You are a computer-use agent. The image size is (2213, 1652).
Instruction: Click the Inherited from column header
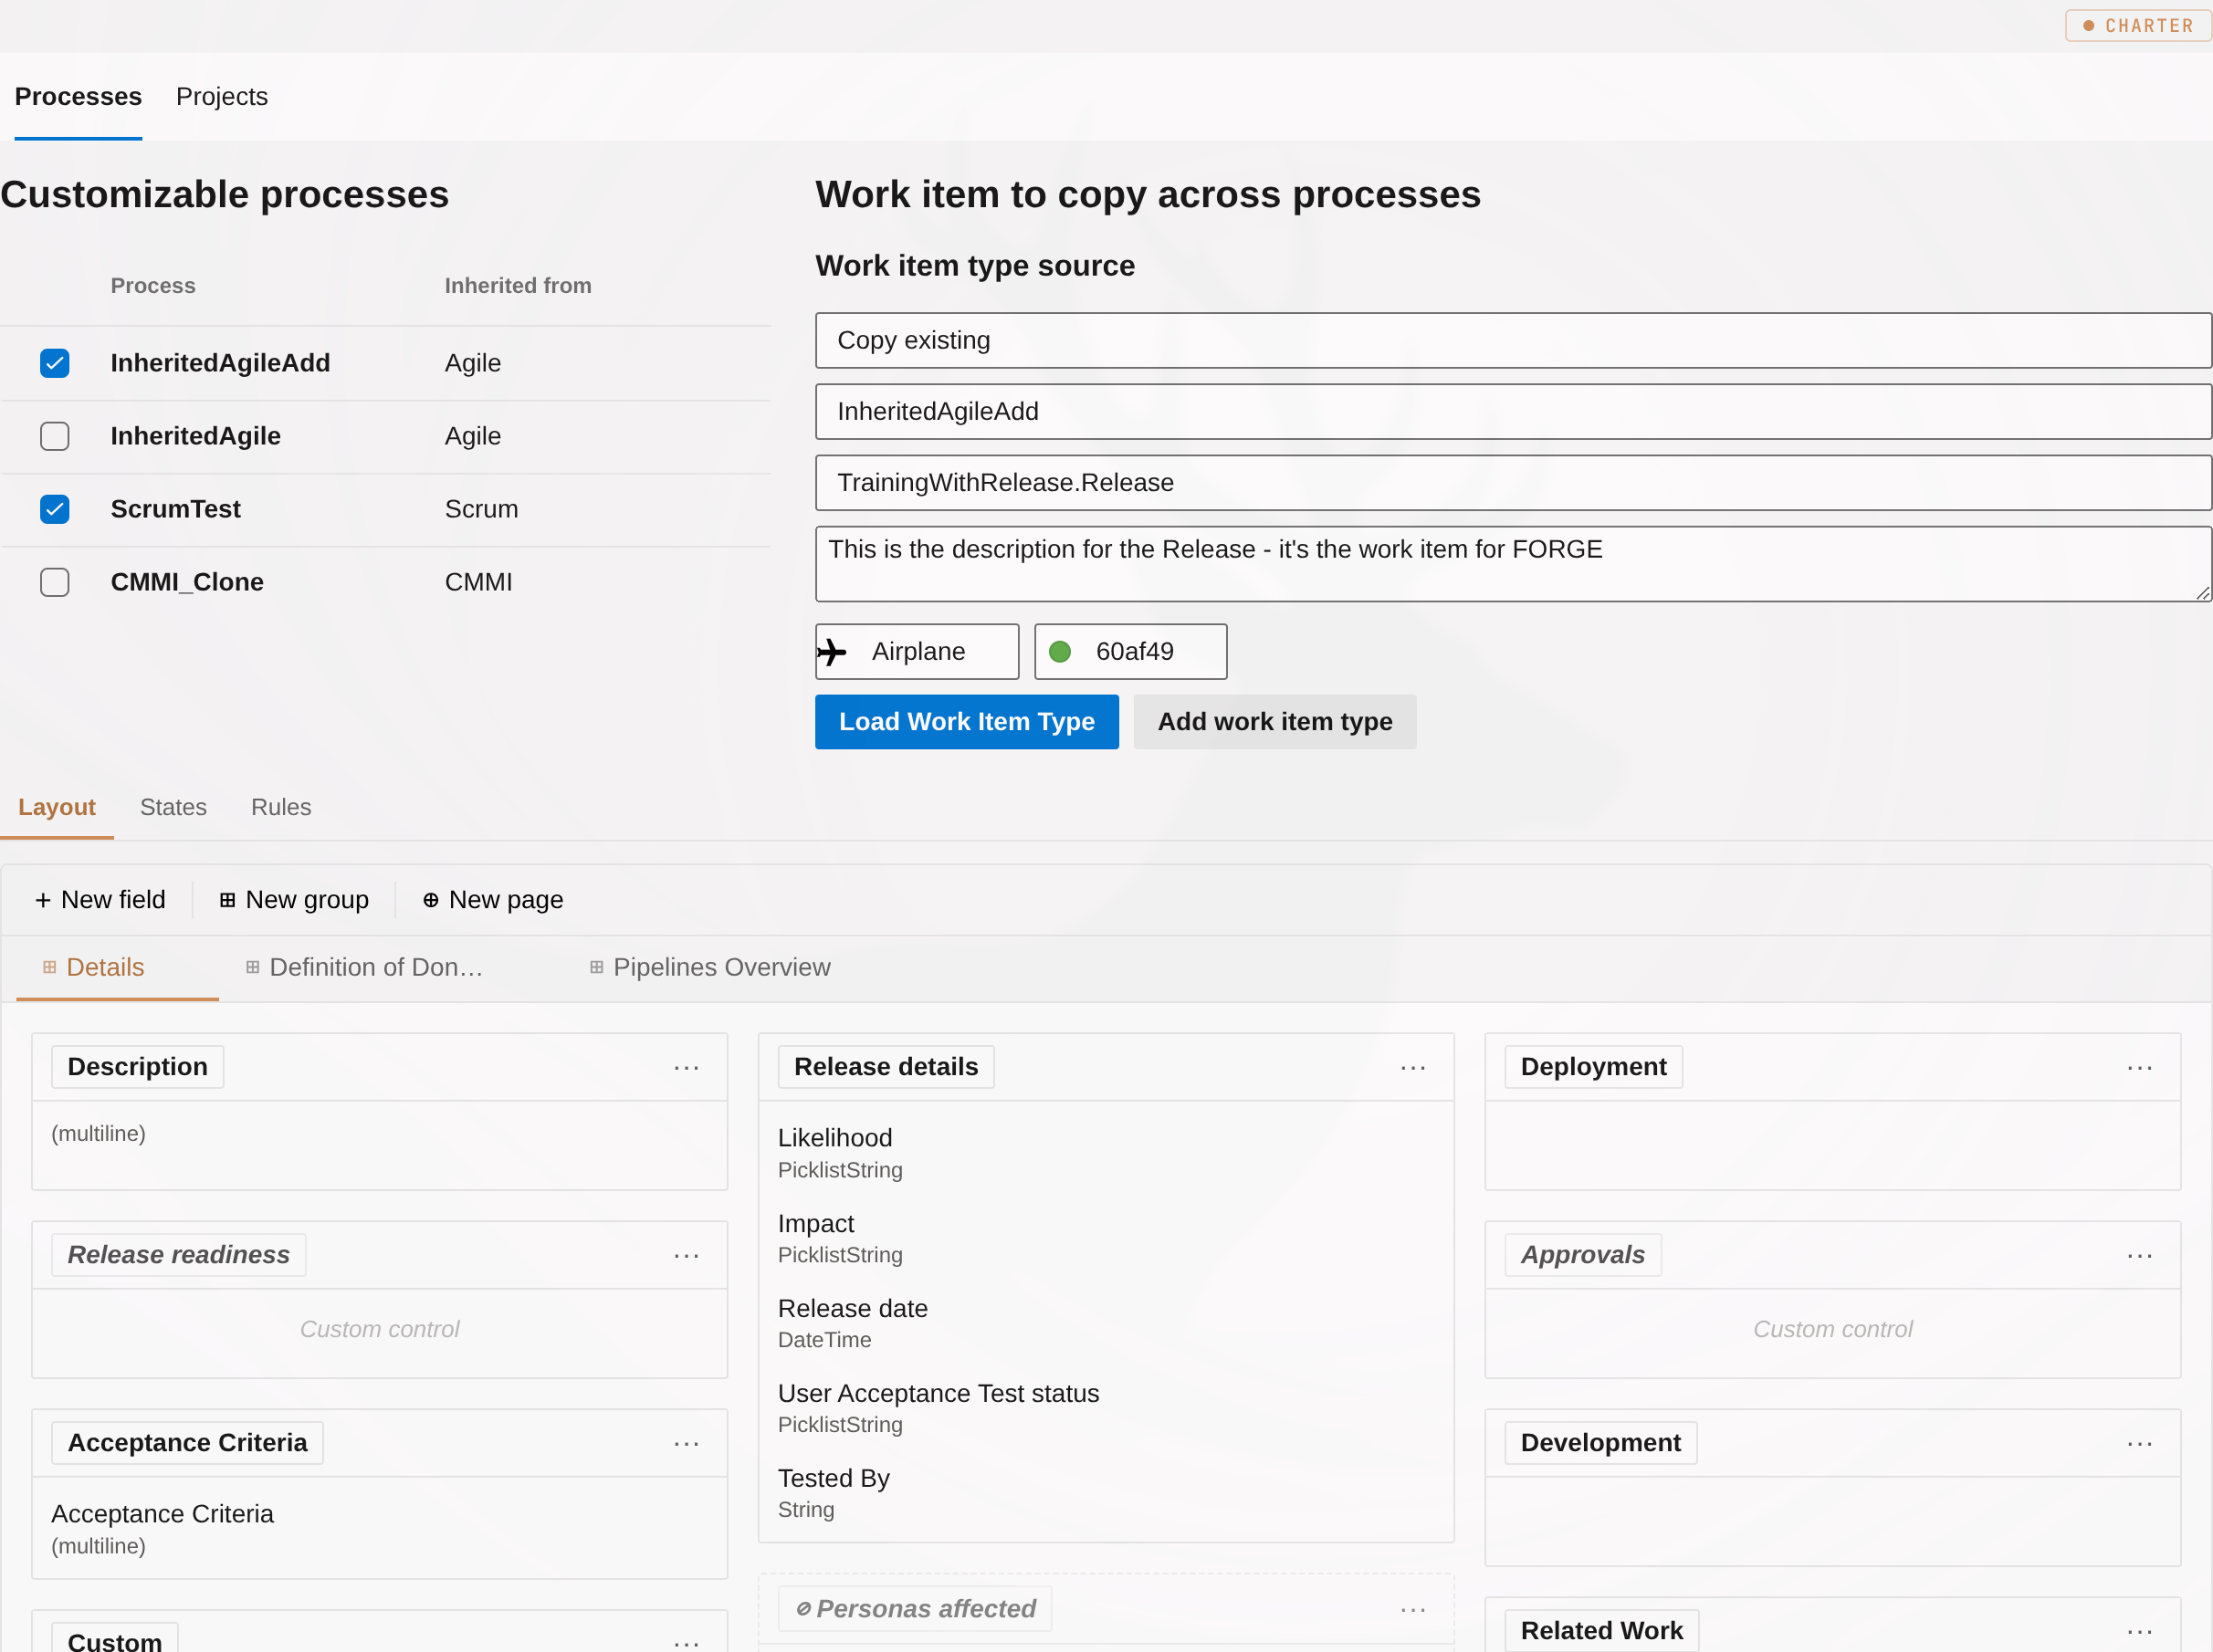[x=518, y=286]
